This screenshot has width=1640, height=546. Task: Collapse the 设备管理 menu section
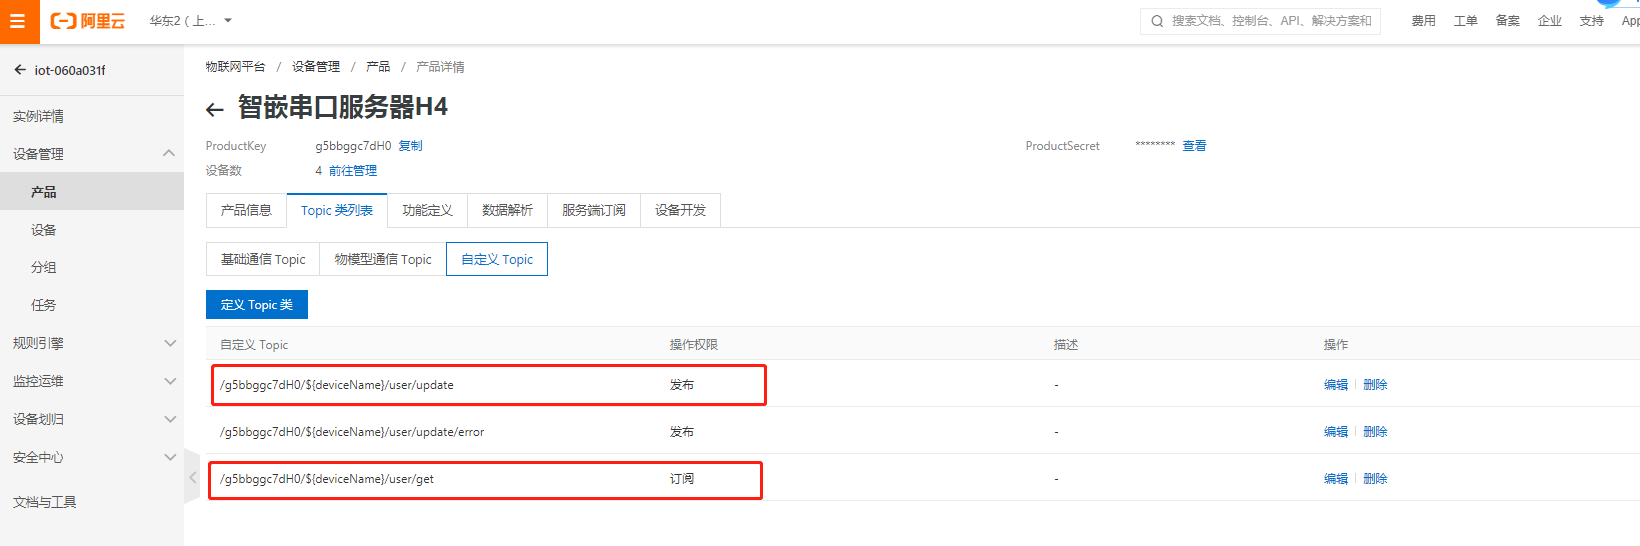168,154
